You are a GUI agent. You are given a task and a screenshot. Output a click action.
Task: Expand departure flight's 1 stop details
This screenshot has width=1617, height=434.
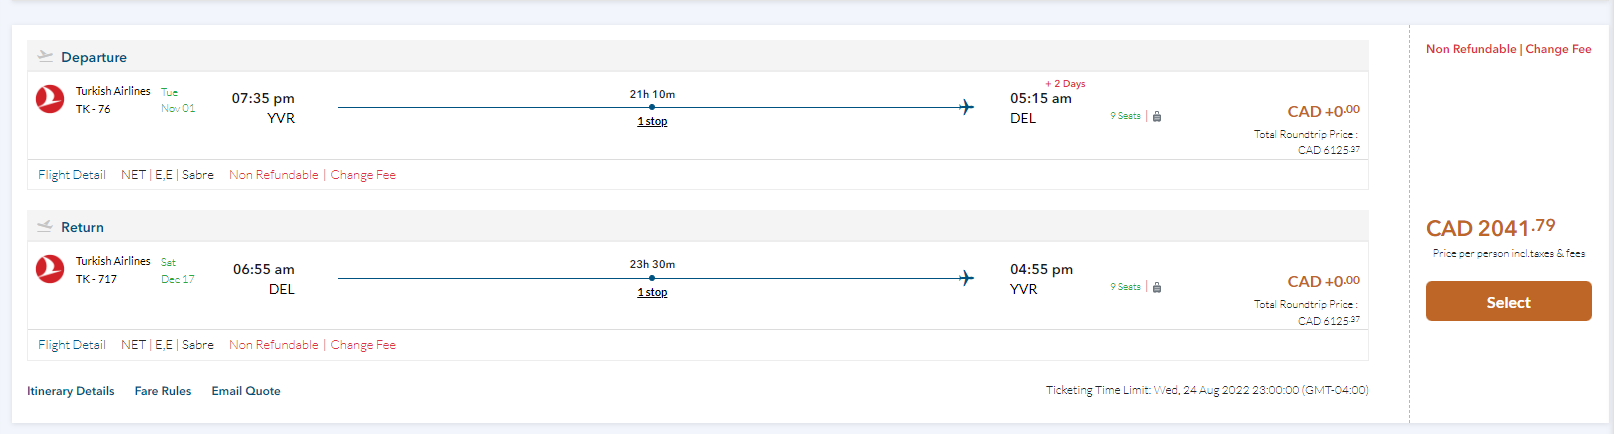point(652,121)
